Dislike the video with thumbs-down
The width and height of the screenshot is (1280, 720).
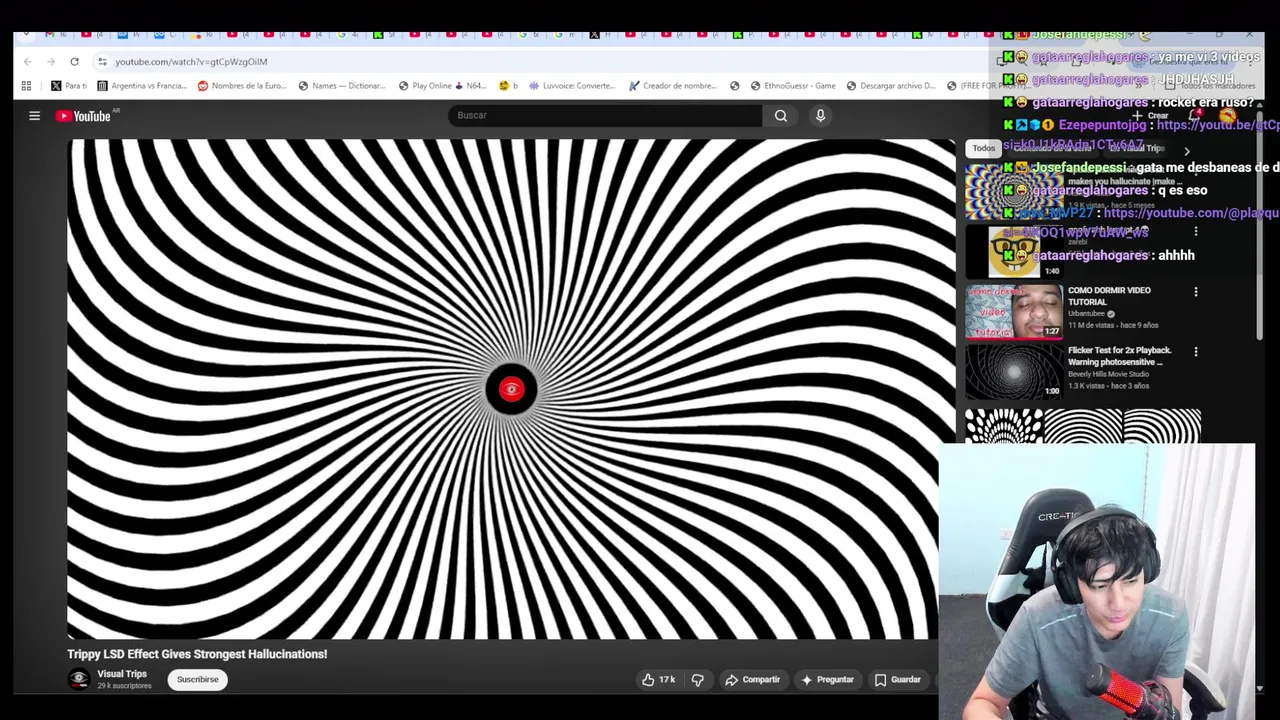[698, 680]
